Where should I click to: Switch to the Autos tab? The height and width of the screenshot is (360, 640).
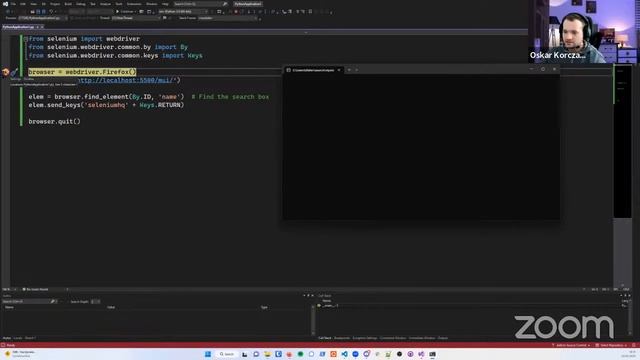(x=7, y=338)
